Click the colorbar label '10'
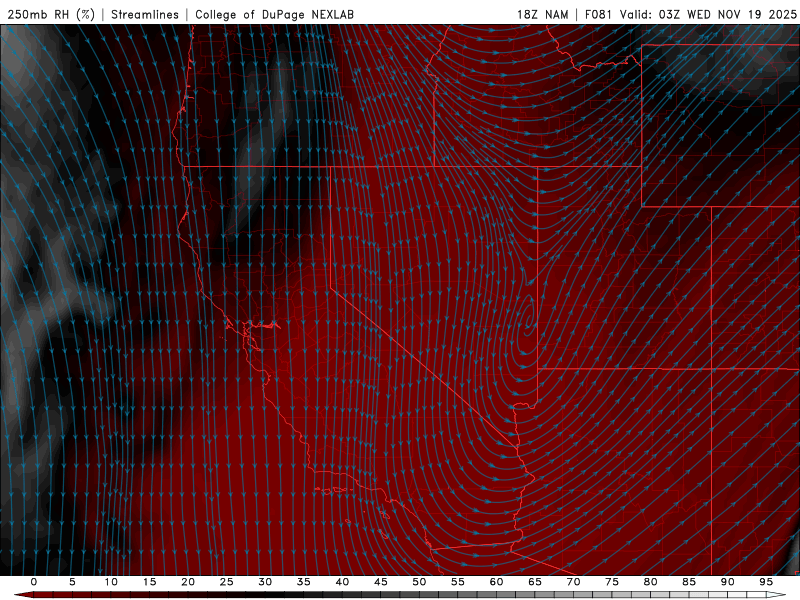 (x=111, y=582)
